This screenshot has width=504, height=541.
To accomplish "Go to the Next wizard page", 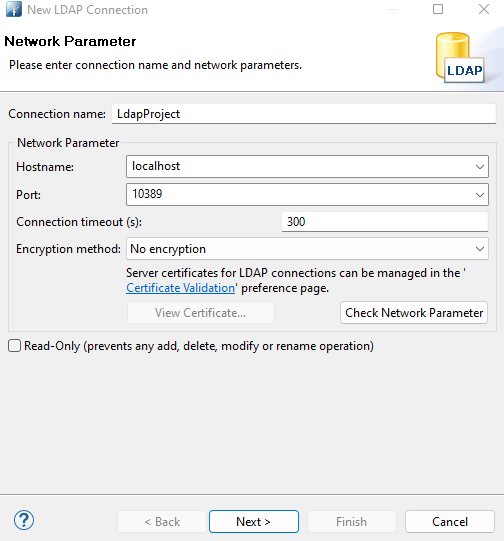I will (x=254, y=522).
